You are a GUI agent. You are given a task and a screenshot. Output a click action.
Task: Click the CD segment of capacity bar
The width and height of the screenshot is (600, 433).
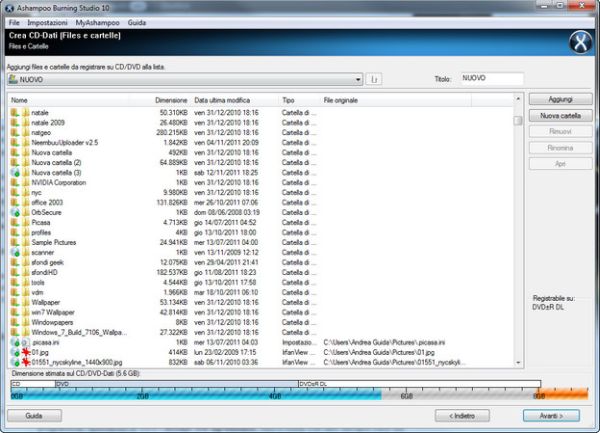(33, 384)
